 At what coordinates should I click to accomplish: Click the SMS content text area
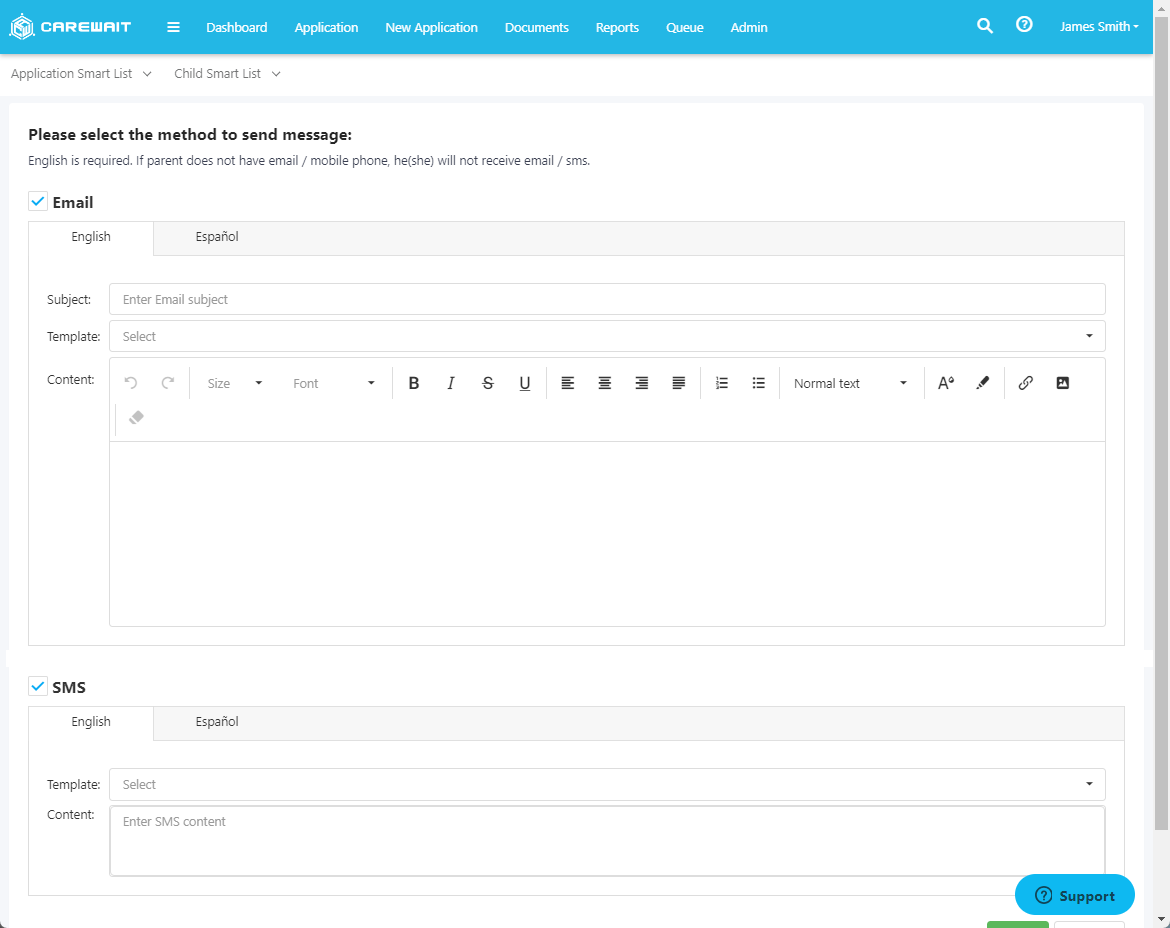coord(607,841)
